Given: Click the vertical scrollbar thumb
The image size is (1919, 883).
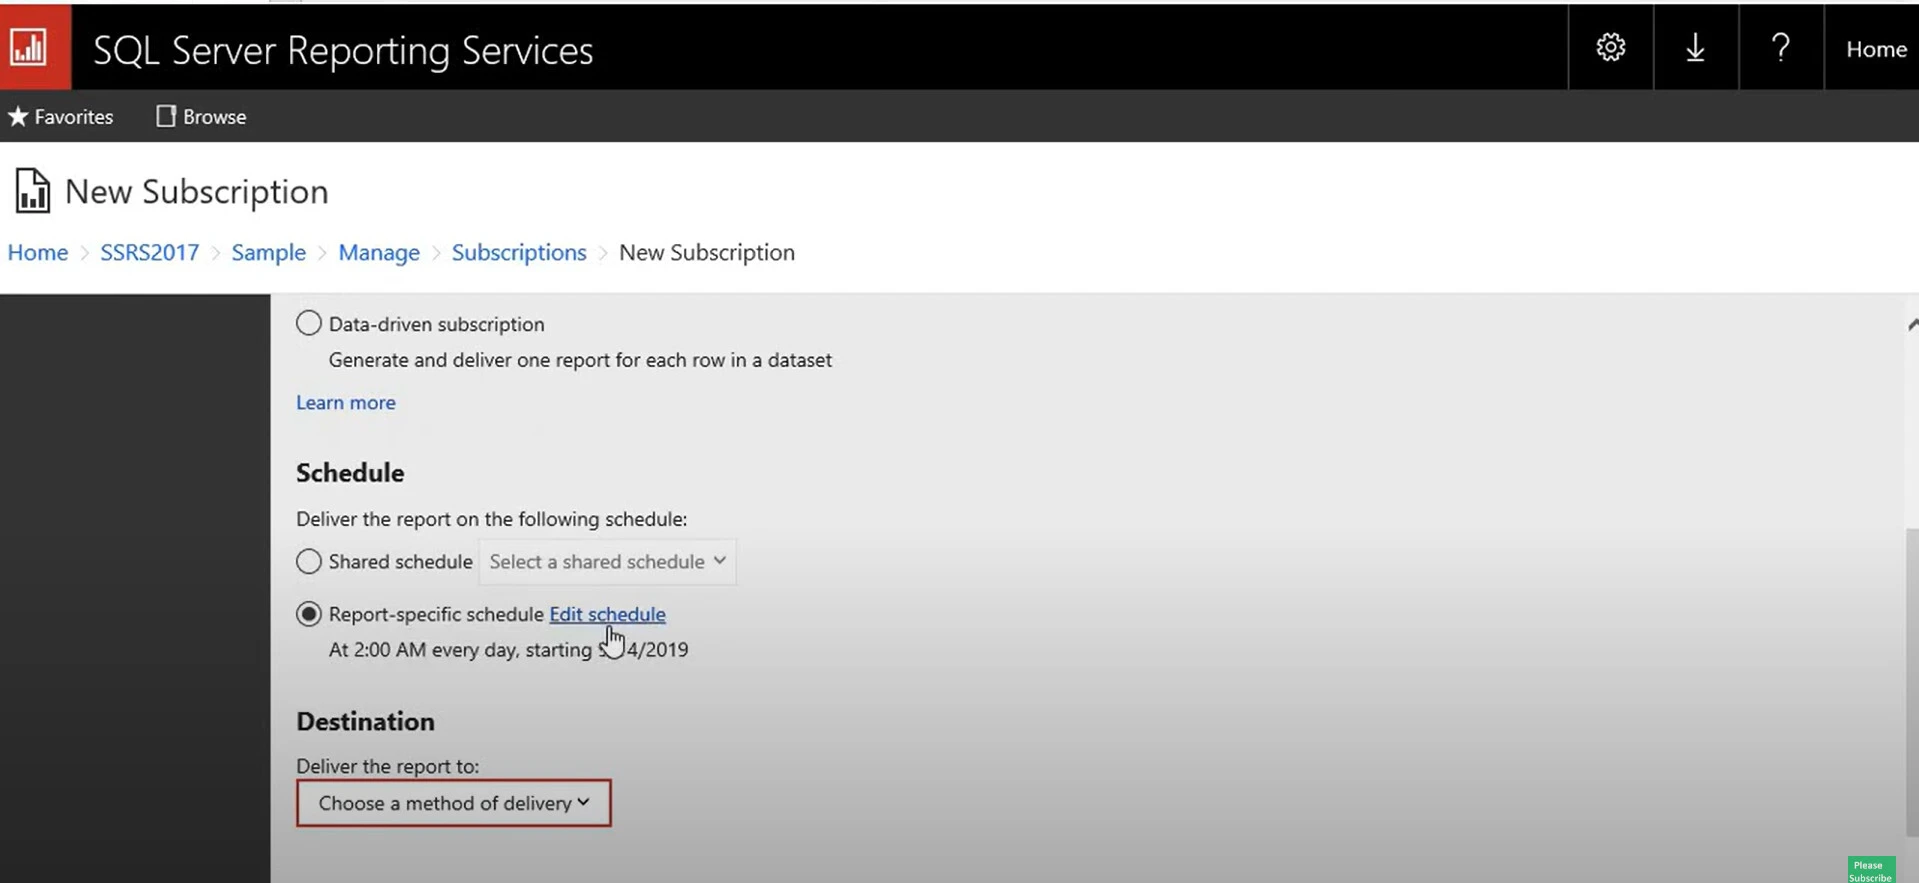Looking at the screenshot, I should tap(1912, 680).
